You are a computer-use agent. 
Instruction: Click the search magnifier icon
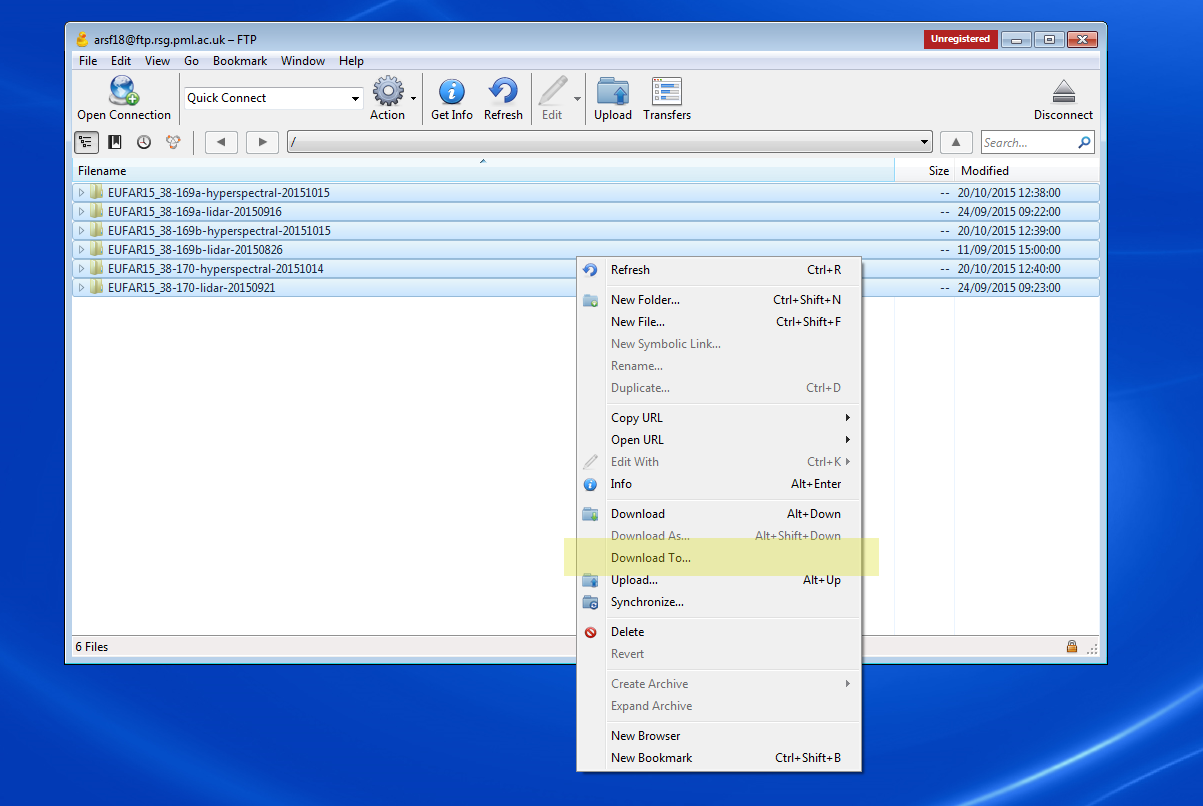pos(1083,143)
